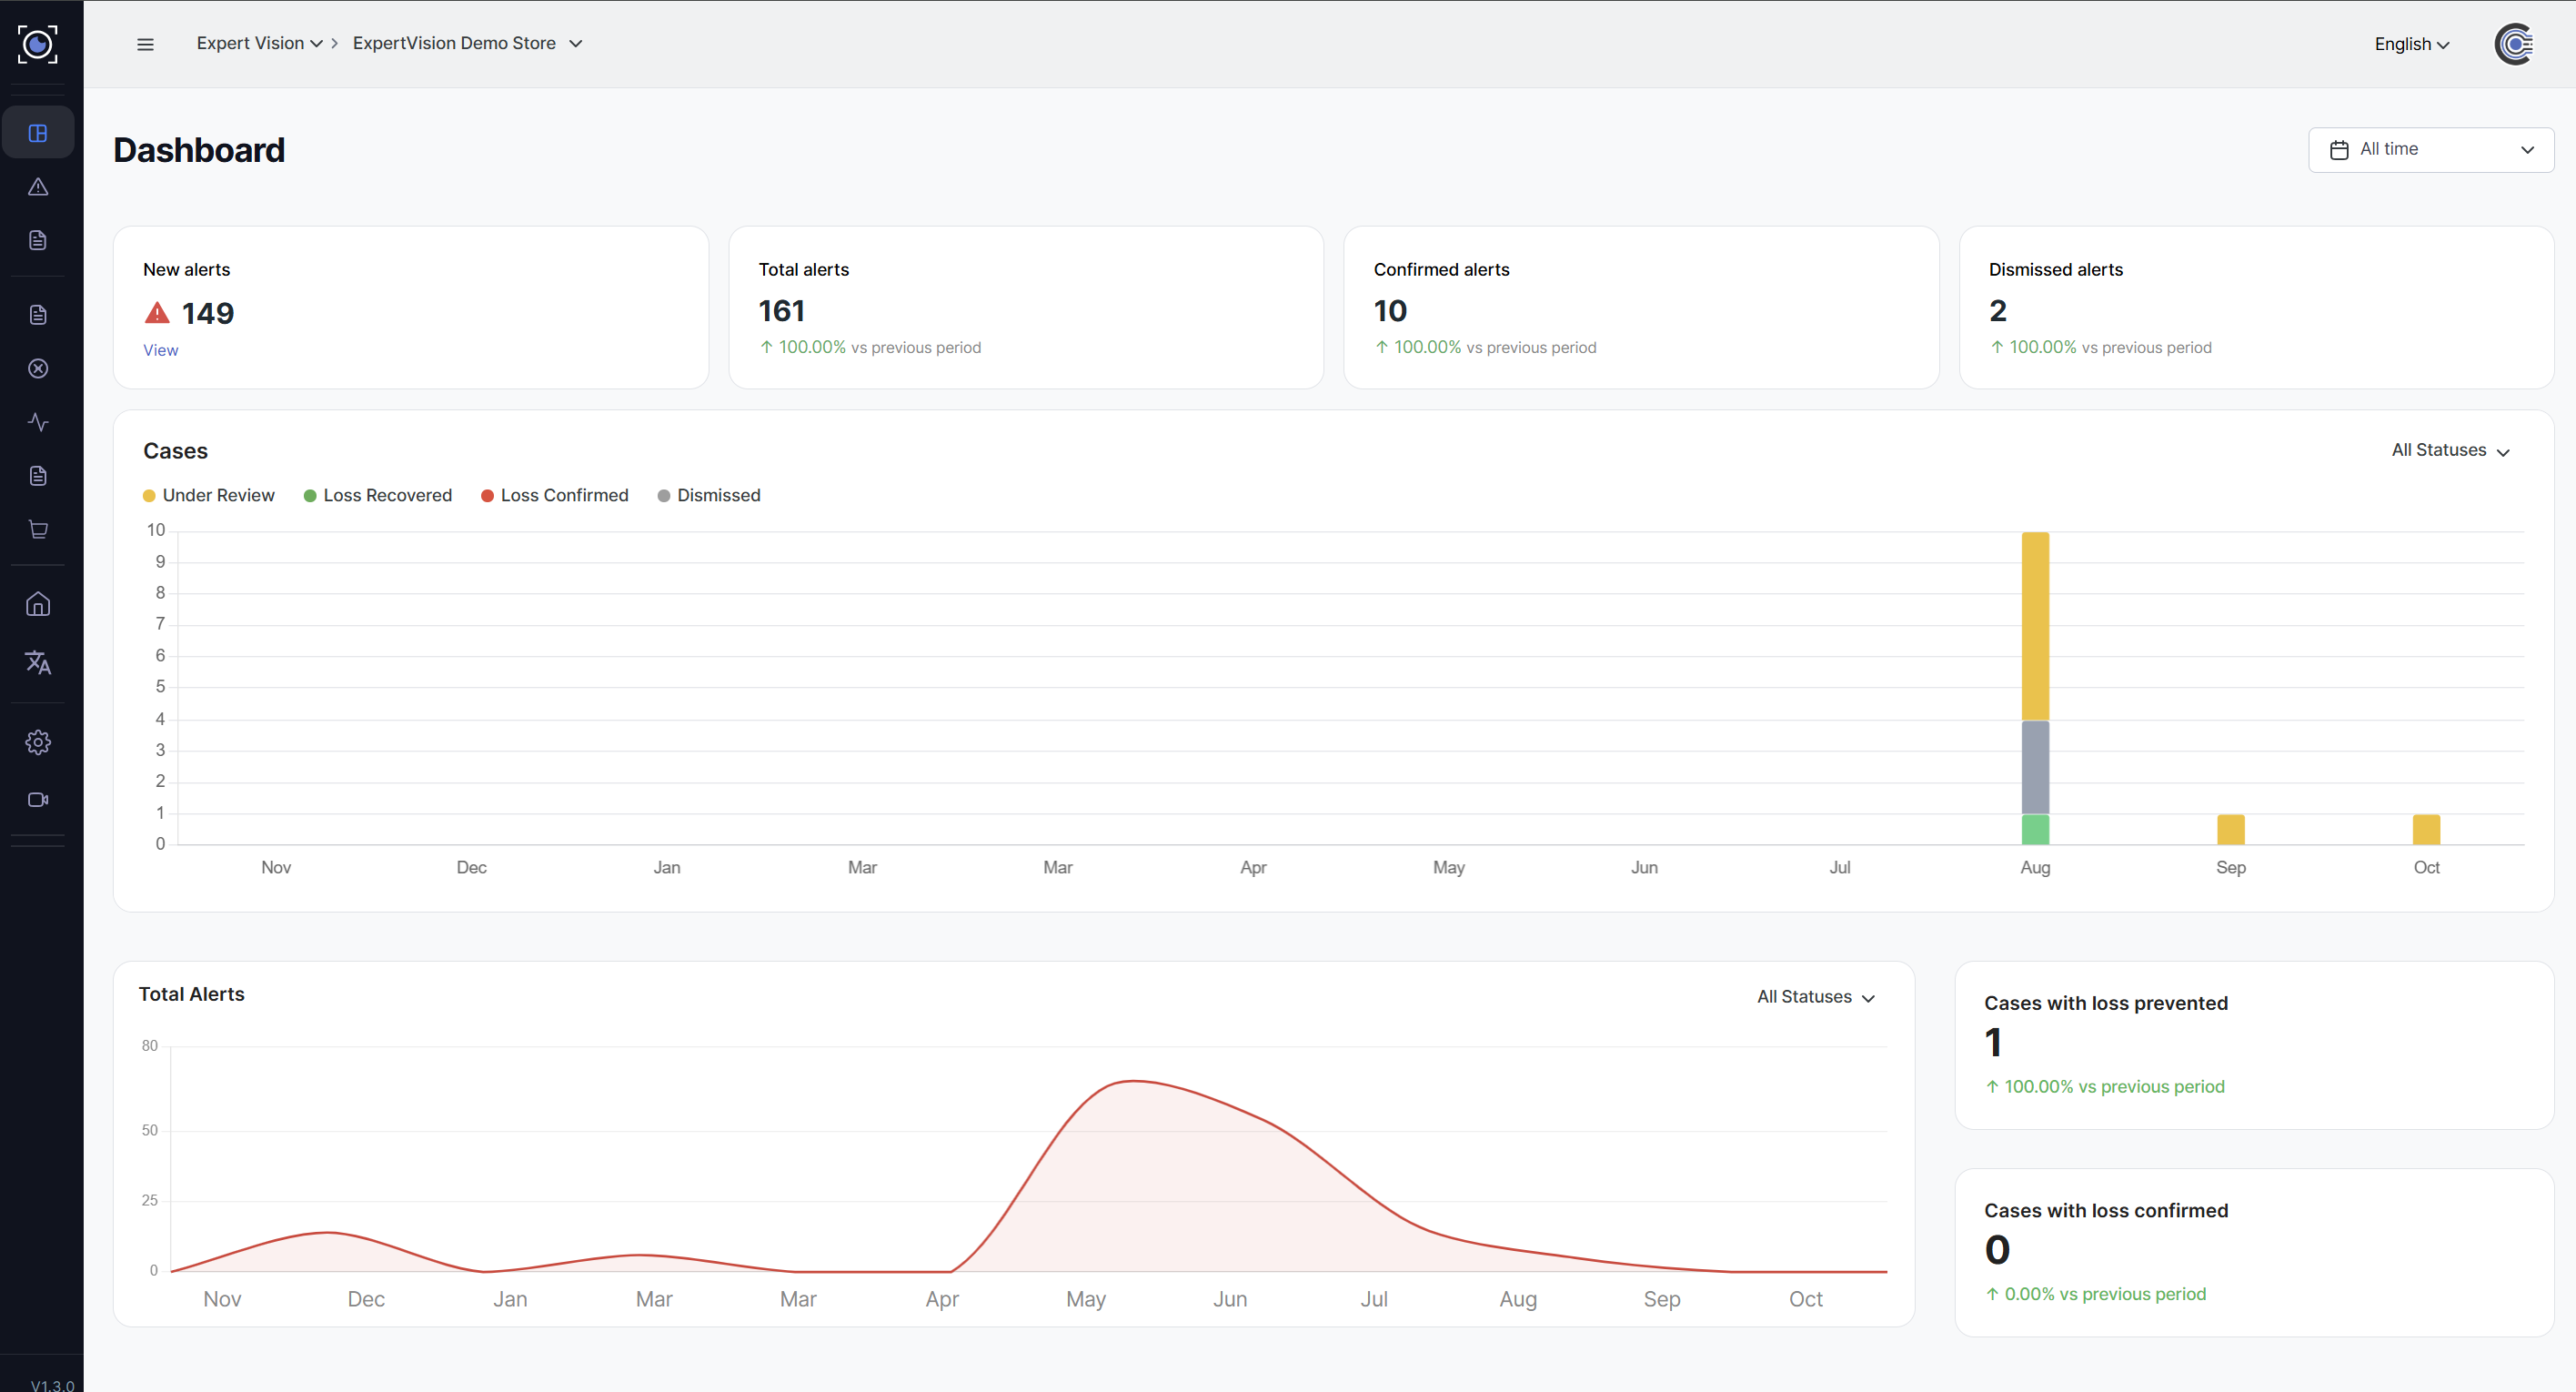Toggle Under Review legend series

click(209, 496)
